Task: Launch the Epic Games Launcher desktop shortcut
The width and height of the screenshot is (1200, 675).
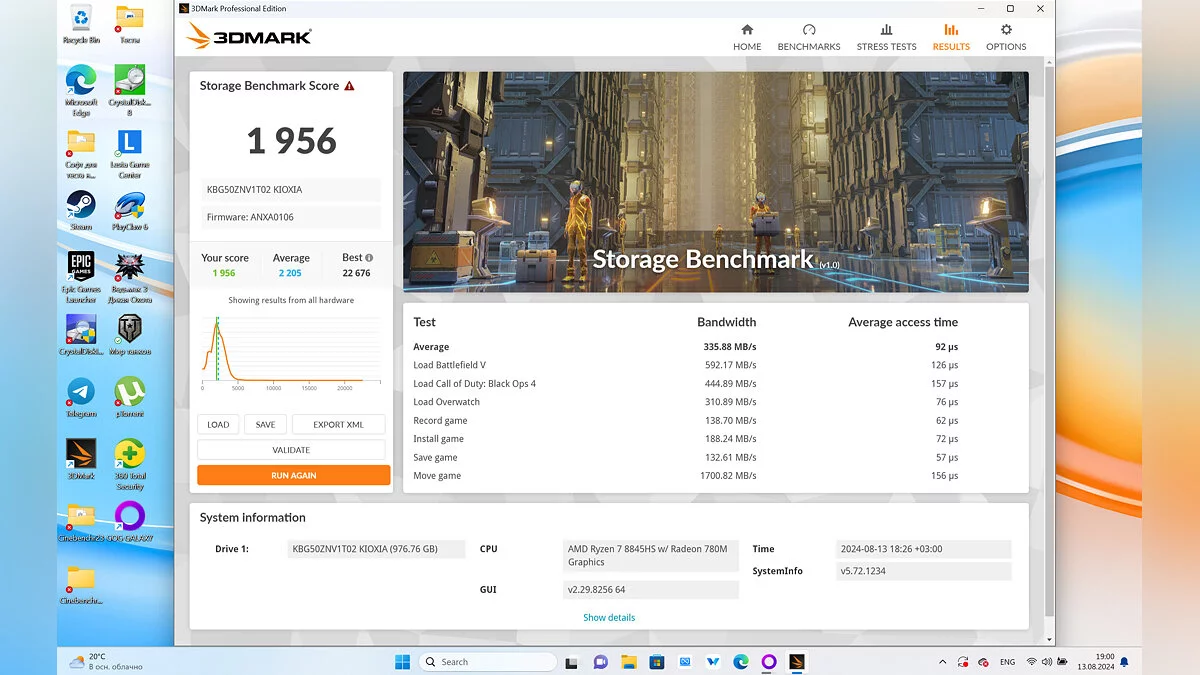Action: pos(81,273)
